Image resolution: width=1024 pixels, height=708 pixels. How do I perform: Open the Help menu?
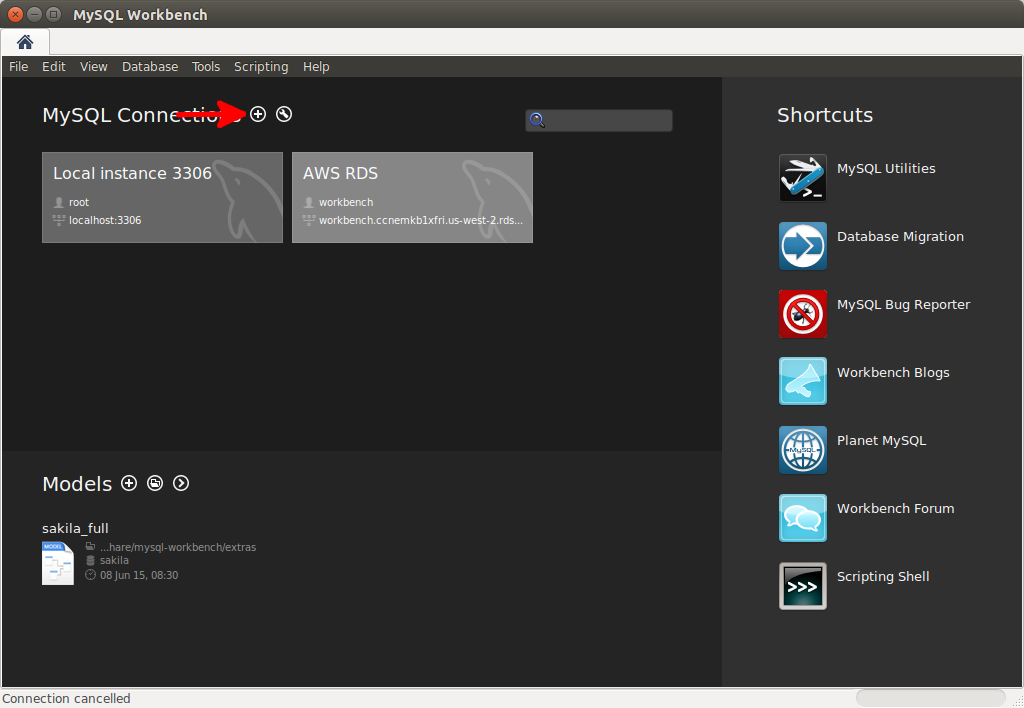coord(316,67)
